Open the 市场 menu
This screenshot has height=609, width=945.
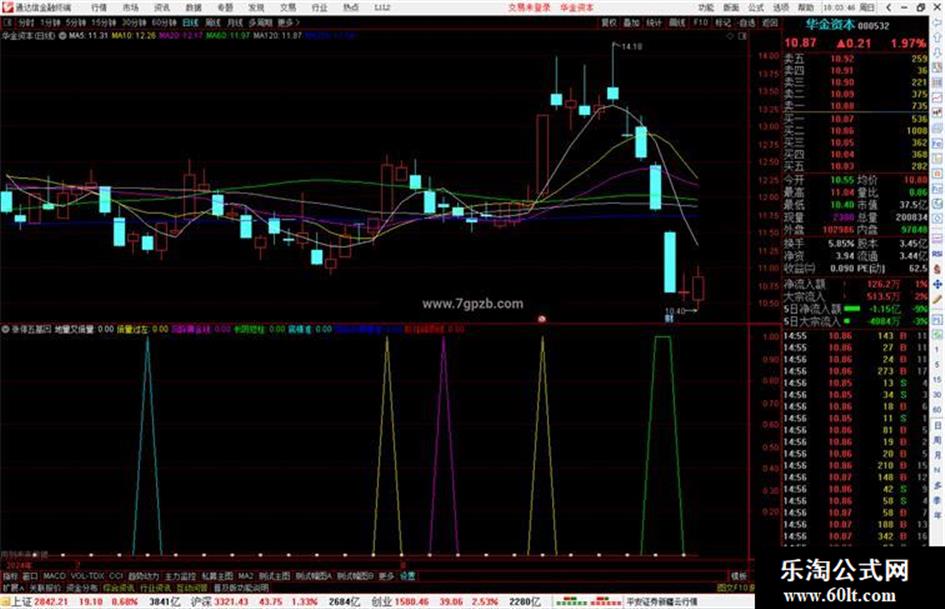click(130, 8)
